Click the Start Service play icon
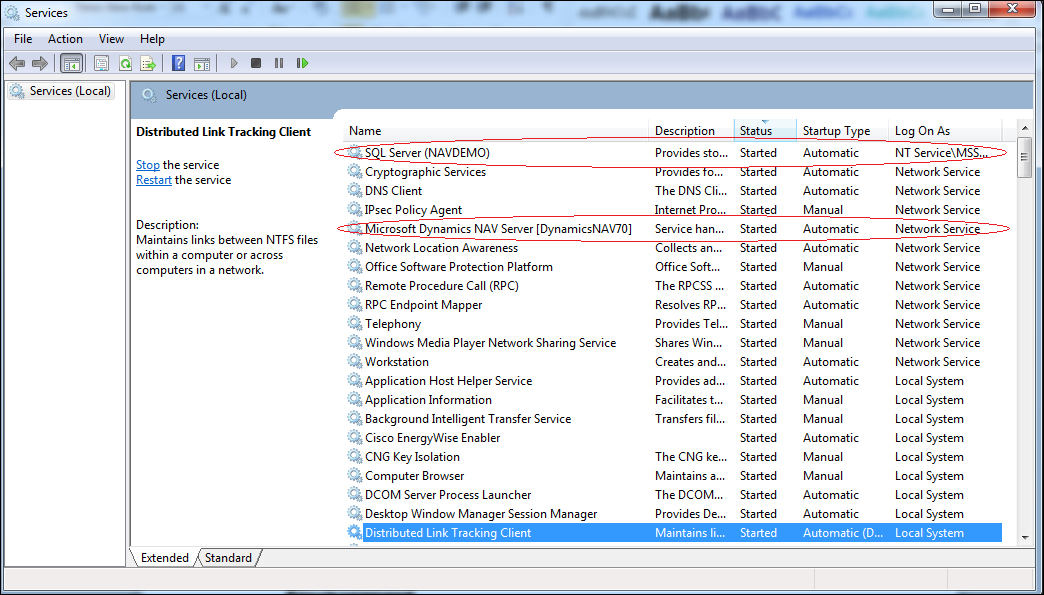Image resolution: width=1044 pixels, height=595 pixels. tap(234, 63)
